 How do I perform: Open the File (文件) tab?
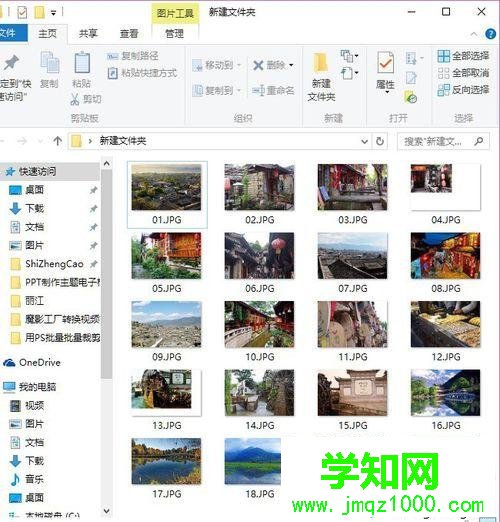[x=13, y=33]
